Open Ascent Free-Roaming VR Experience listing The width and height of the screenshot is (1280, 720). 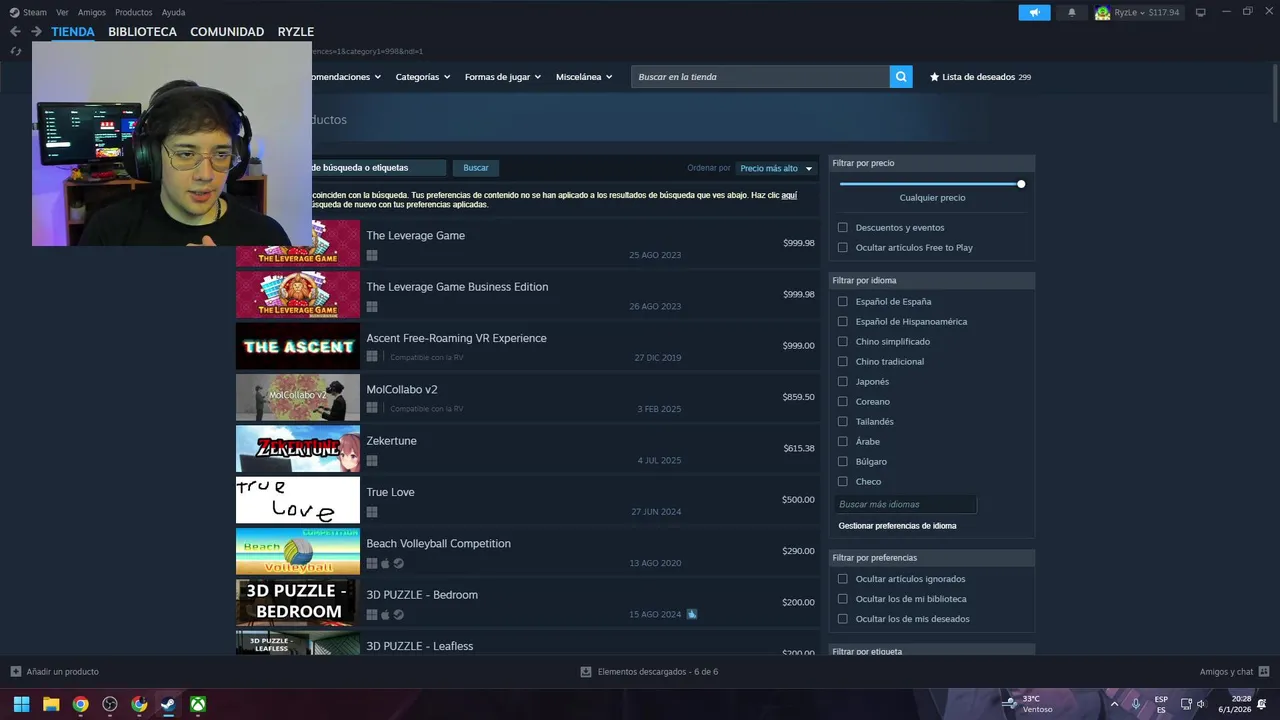coord(527,346)
